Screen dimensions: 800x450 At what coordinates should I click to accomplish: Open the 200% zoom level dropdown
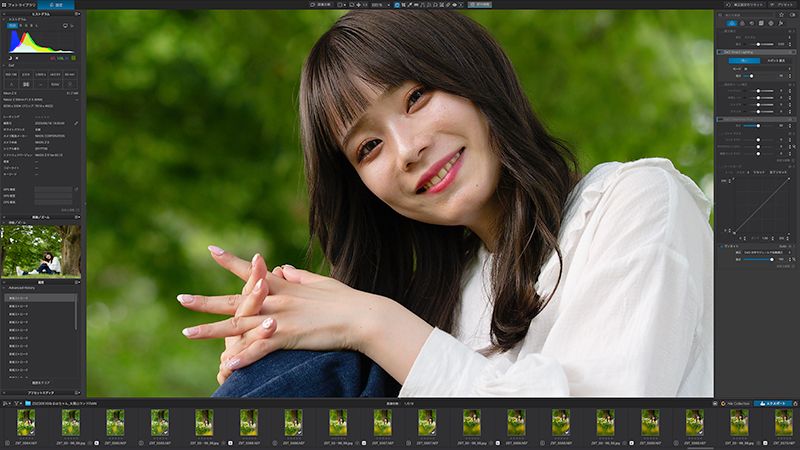pyautogui.click(x=381, y=5)
